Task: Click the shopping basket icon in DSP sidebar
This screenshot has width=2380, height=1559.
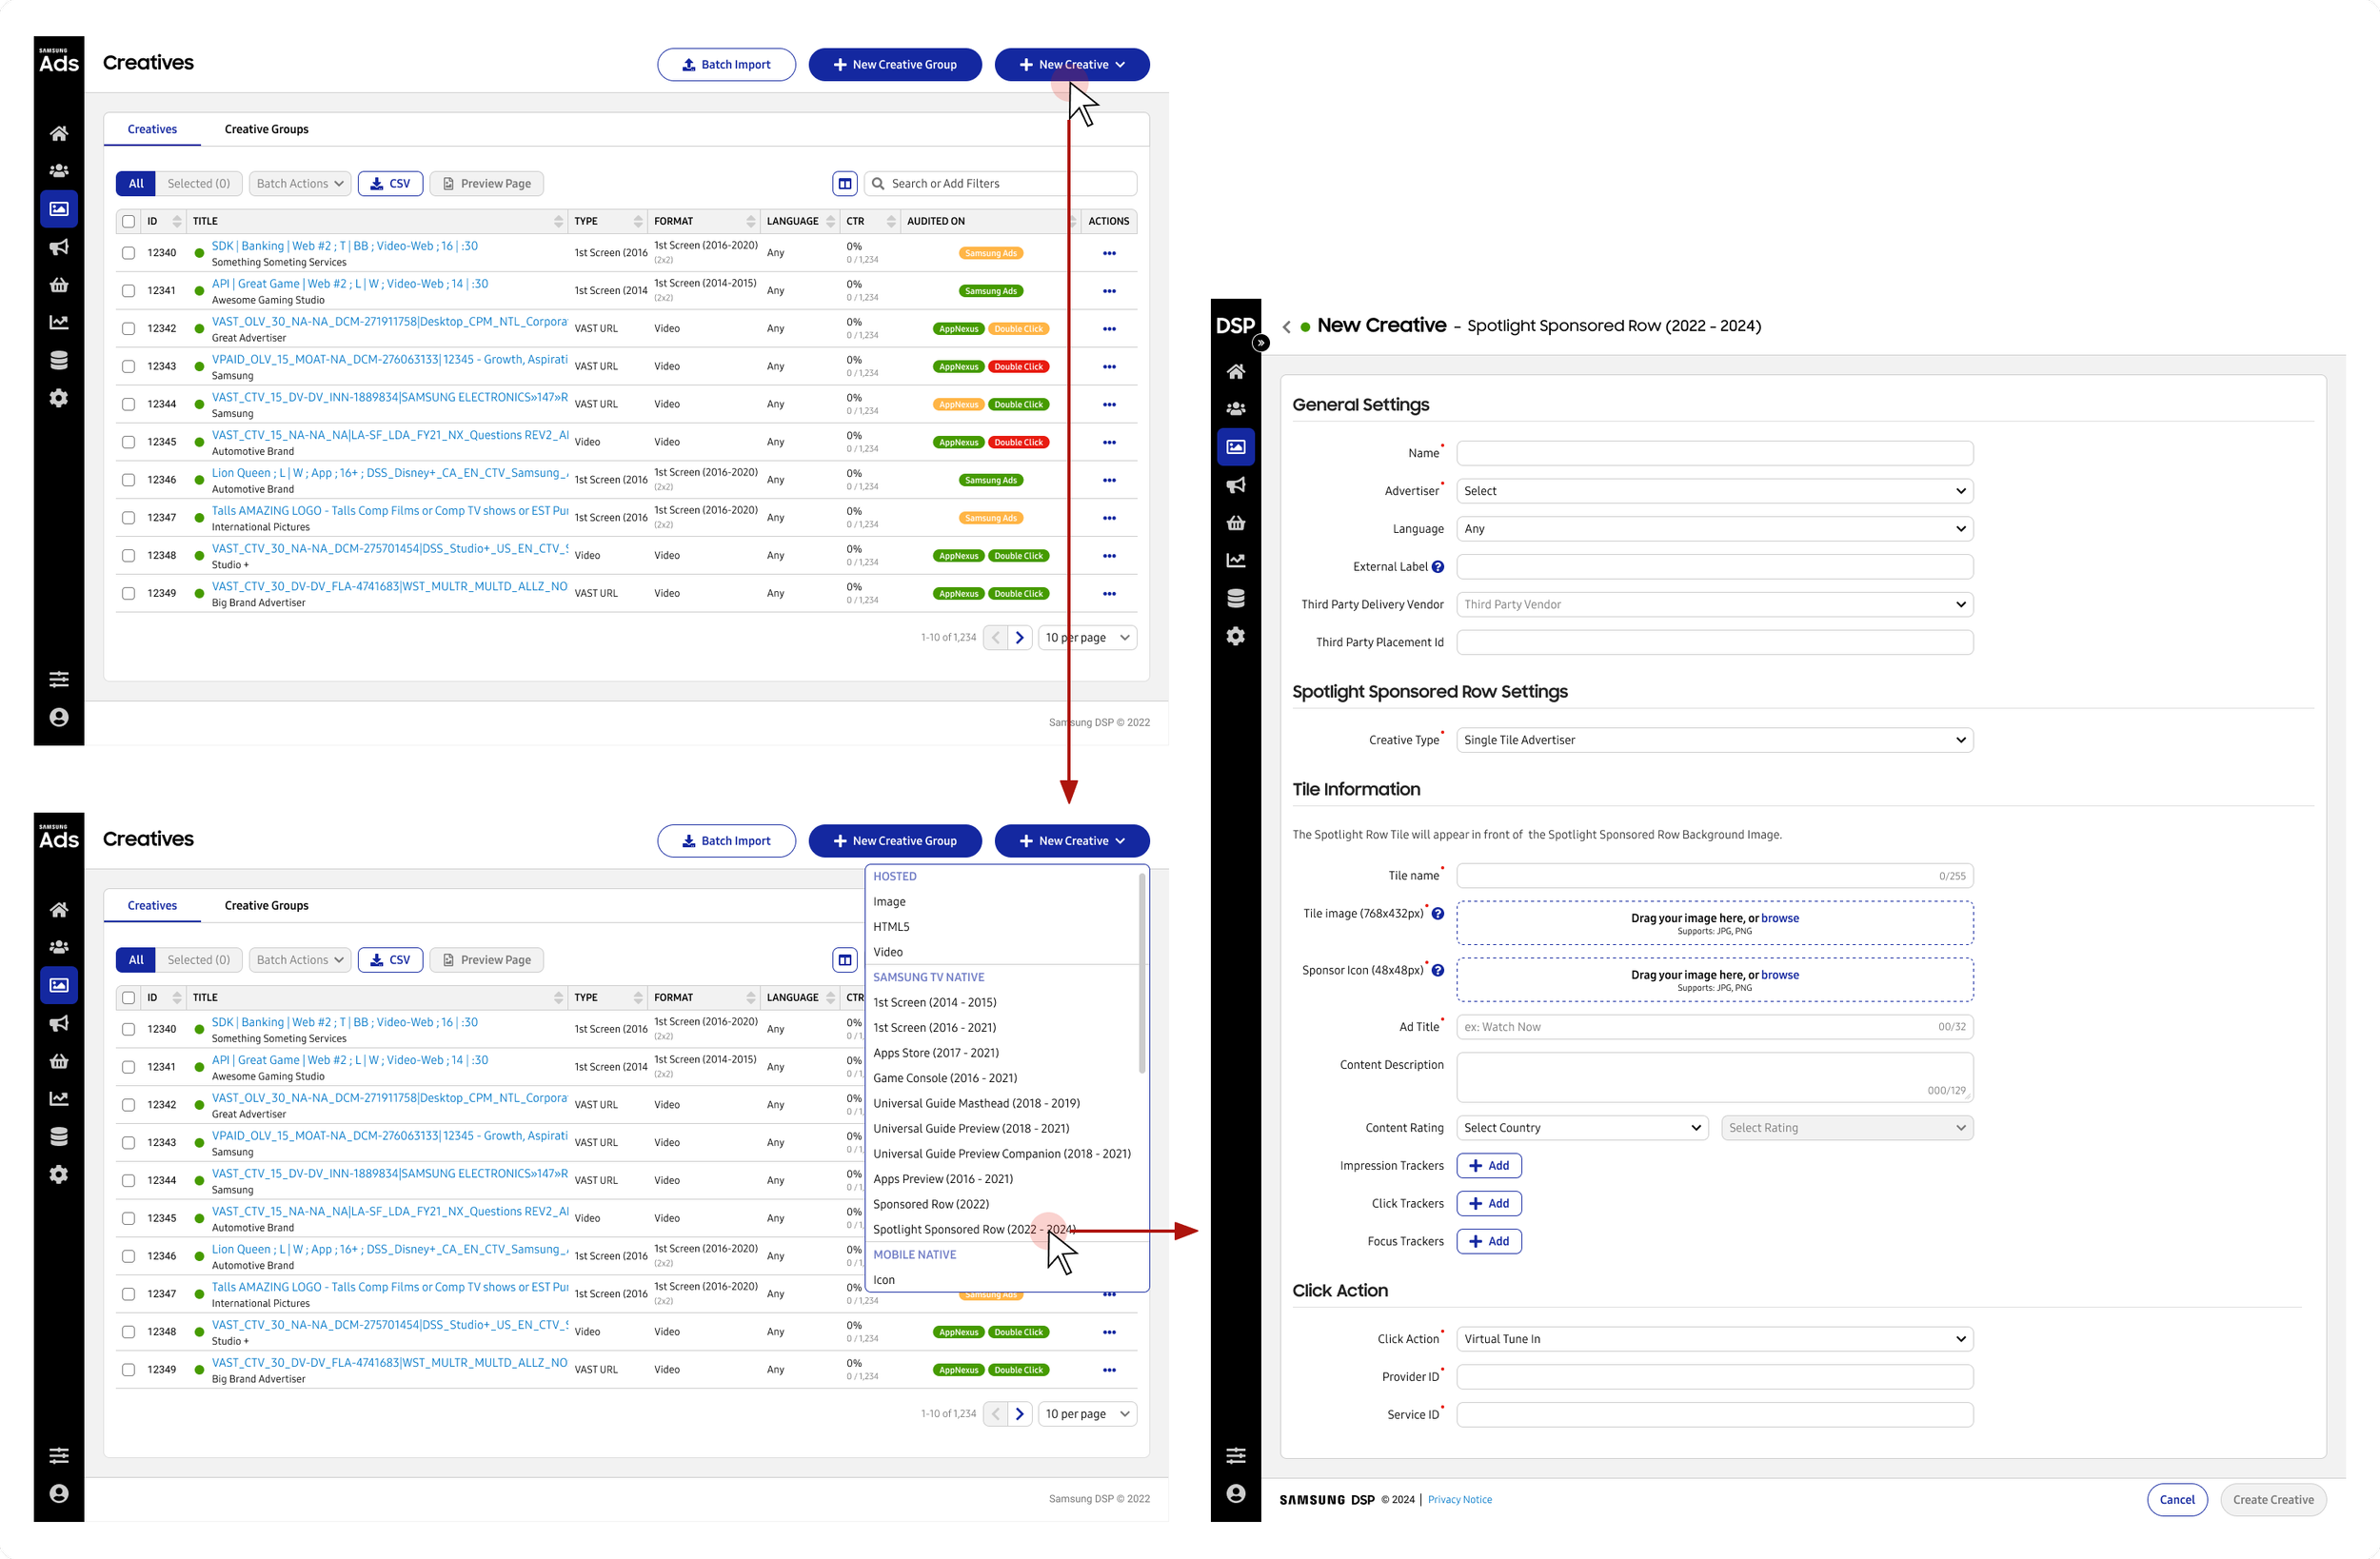Action: tap(1235, 523)
